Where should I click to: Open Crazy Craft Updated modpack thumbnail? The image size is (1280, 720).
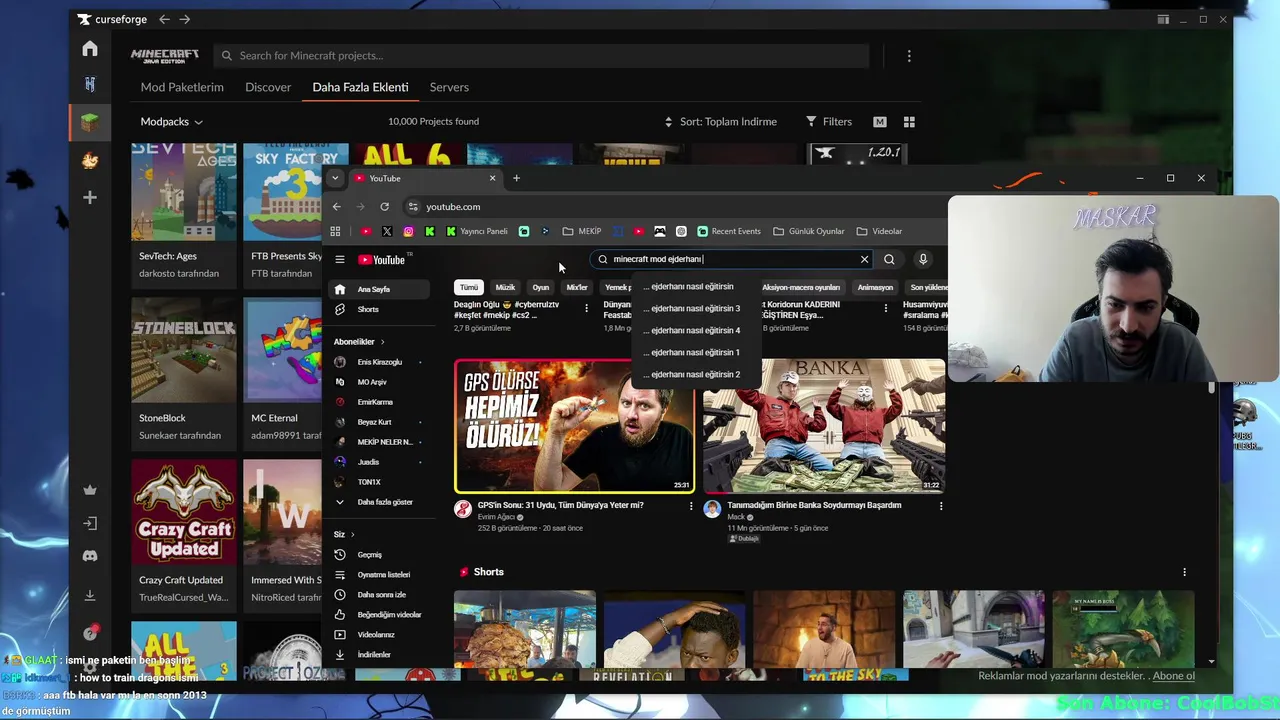coord(184,513)
